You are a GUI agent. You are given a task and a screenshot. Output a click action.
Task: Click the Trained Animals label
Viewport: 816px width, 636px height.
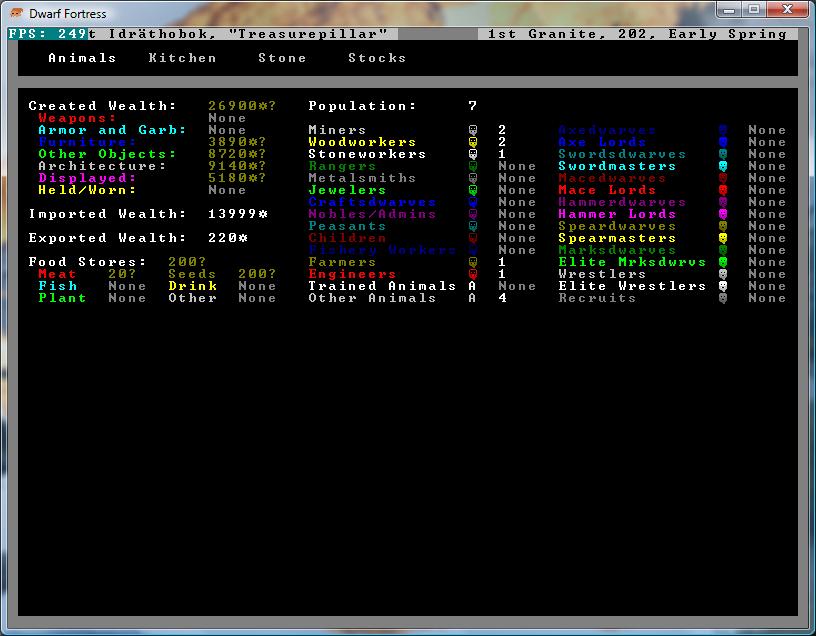(x=382, y=286)
